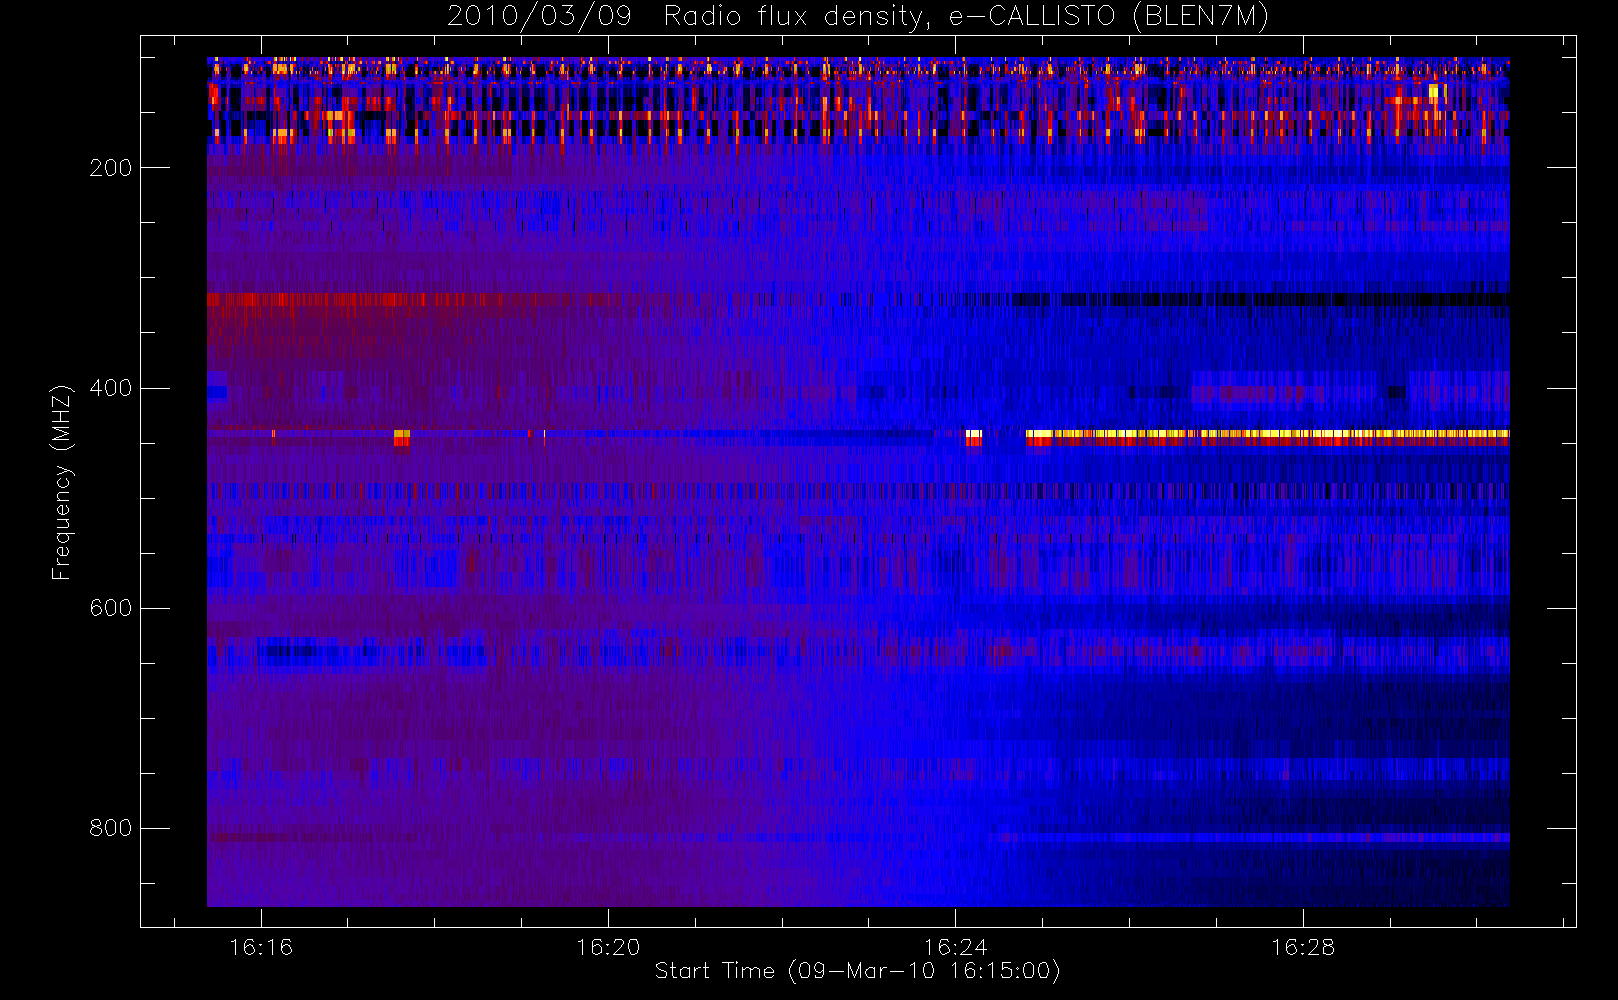Click the 800 frequency axis label
The width and height of the screenshot is (1618, 1000).
click(x=111, y=828)
